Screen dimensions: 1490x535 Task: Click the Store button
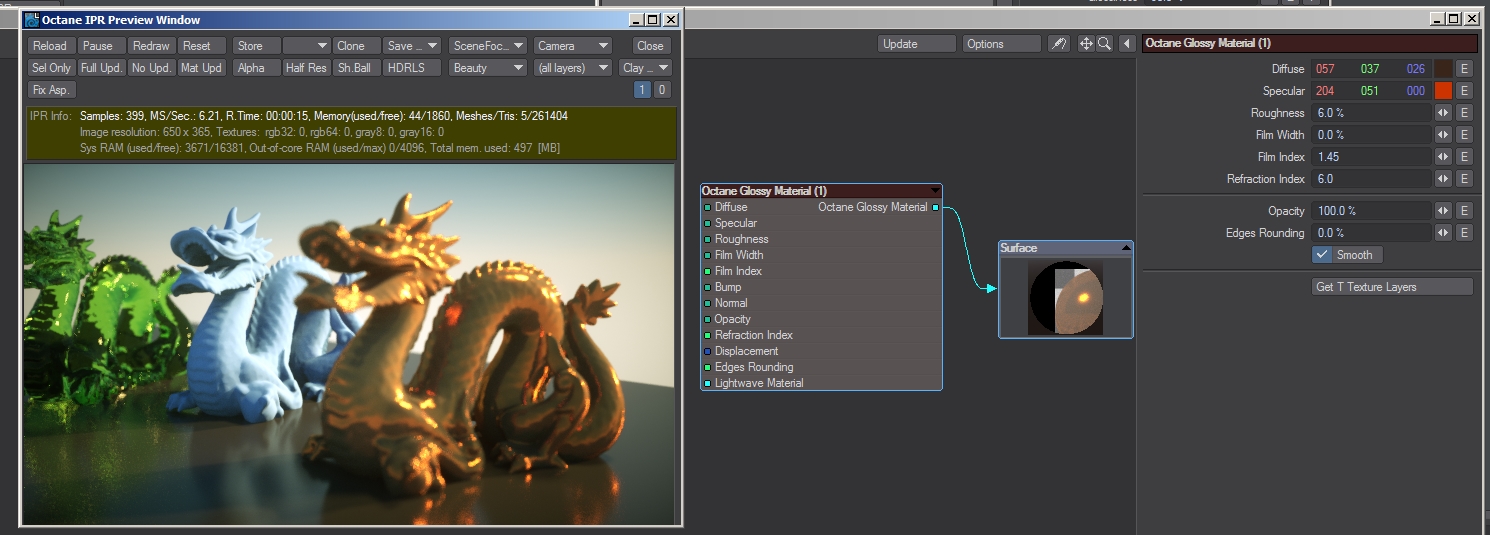pos(256,46)
